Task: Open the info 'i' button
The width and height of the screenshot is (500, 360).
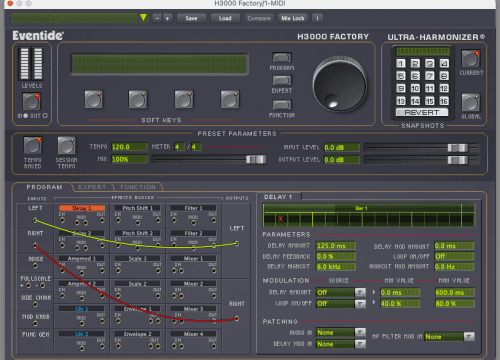Action: pos(317,18)
